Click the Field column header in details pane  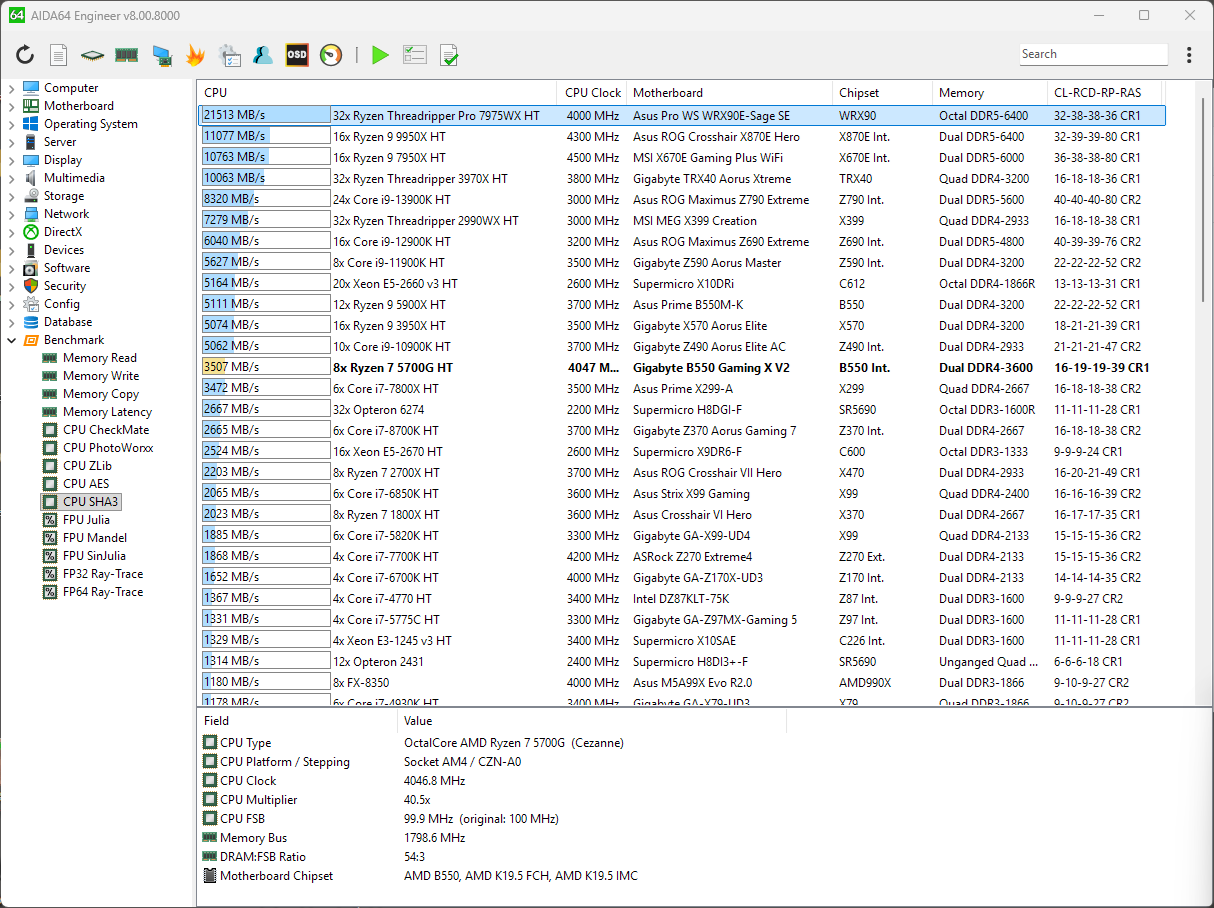(x=297, y=720)
